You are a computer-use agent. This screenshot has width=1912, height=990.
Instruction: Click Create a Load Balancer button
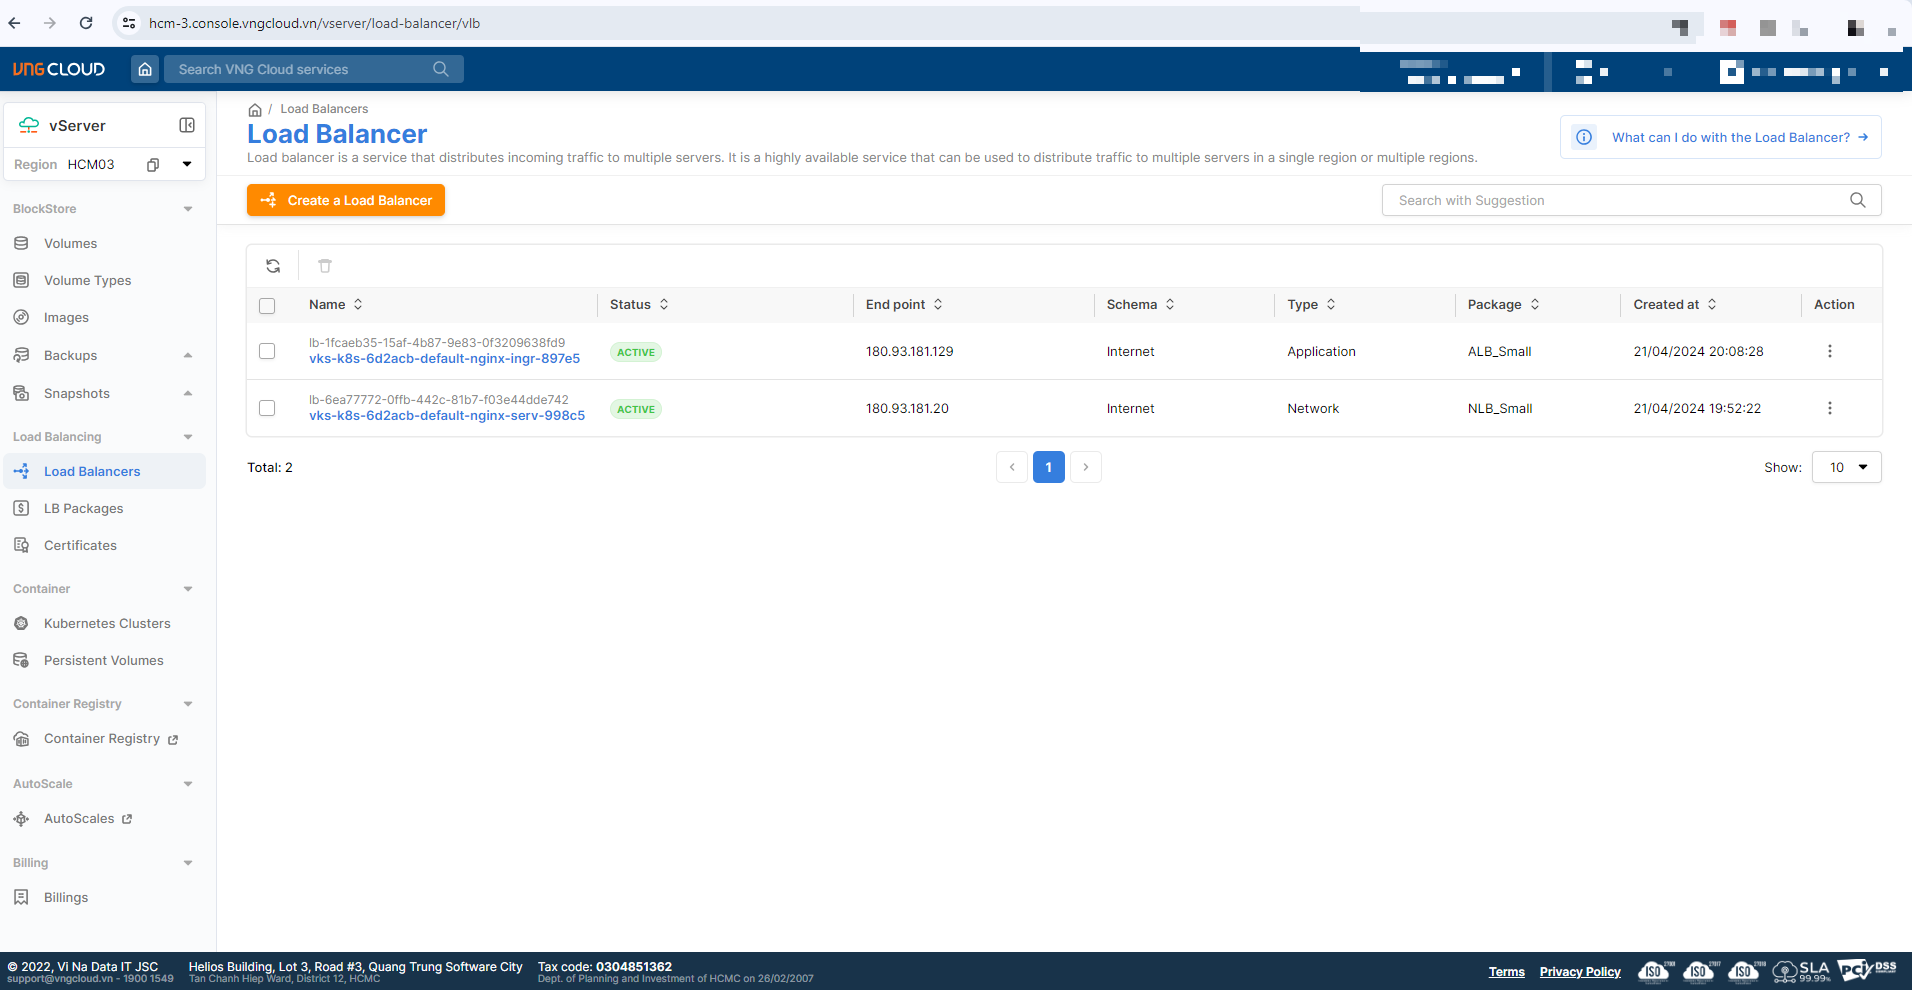point(346,200)
